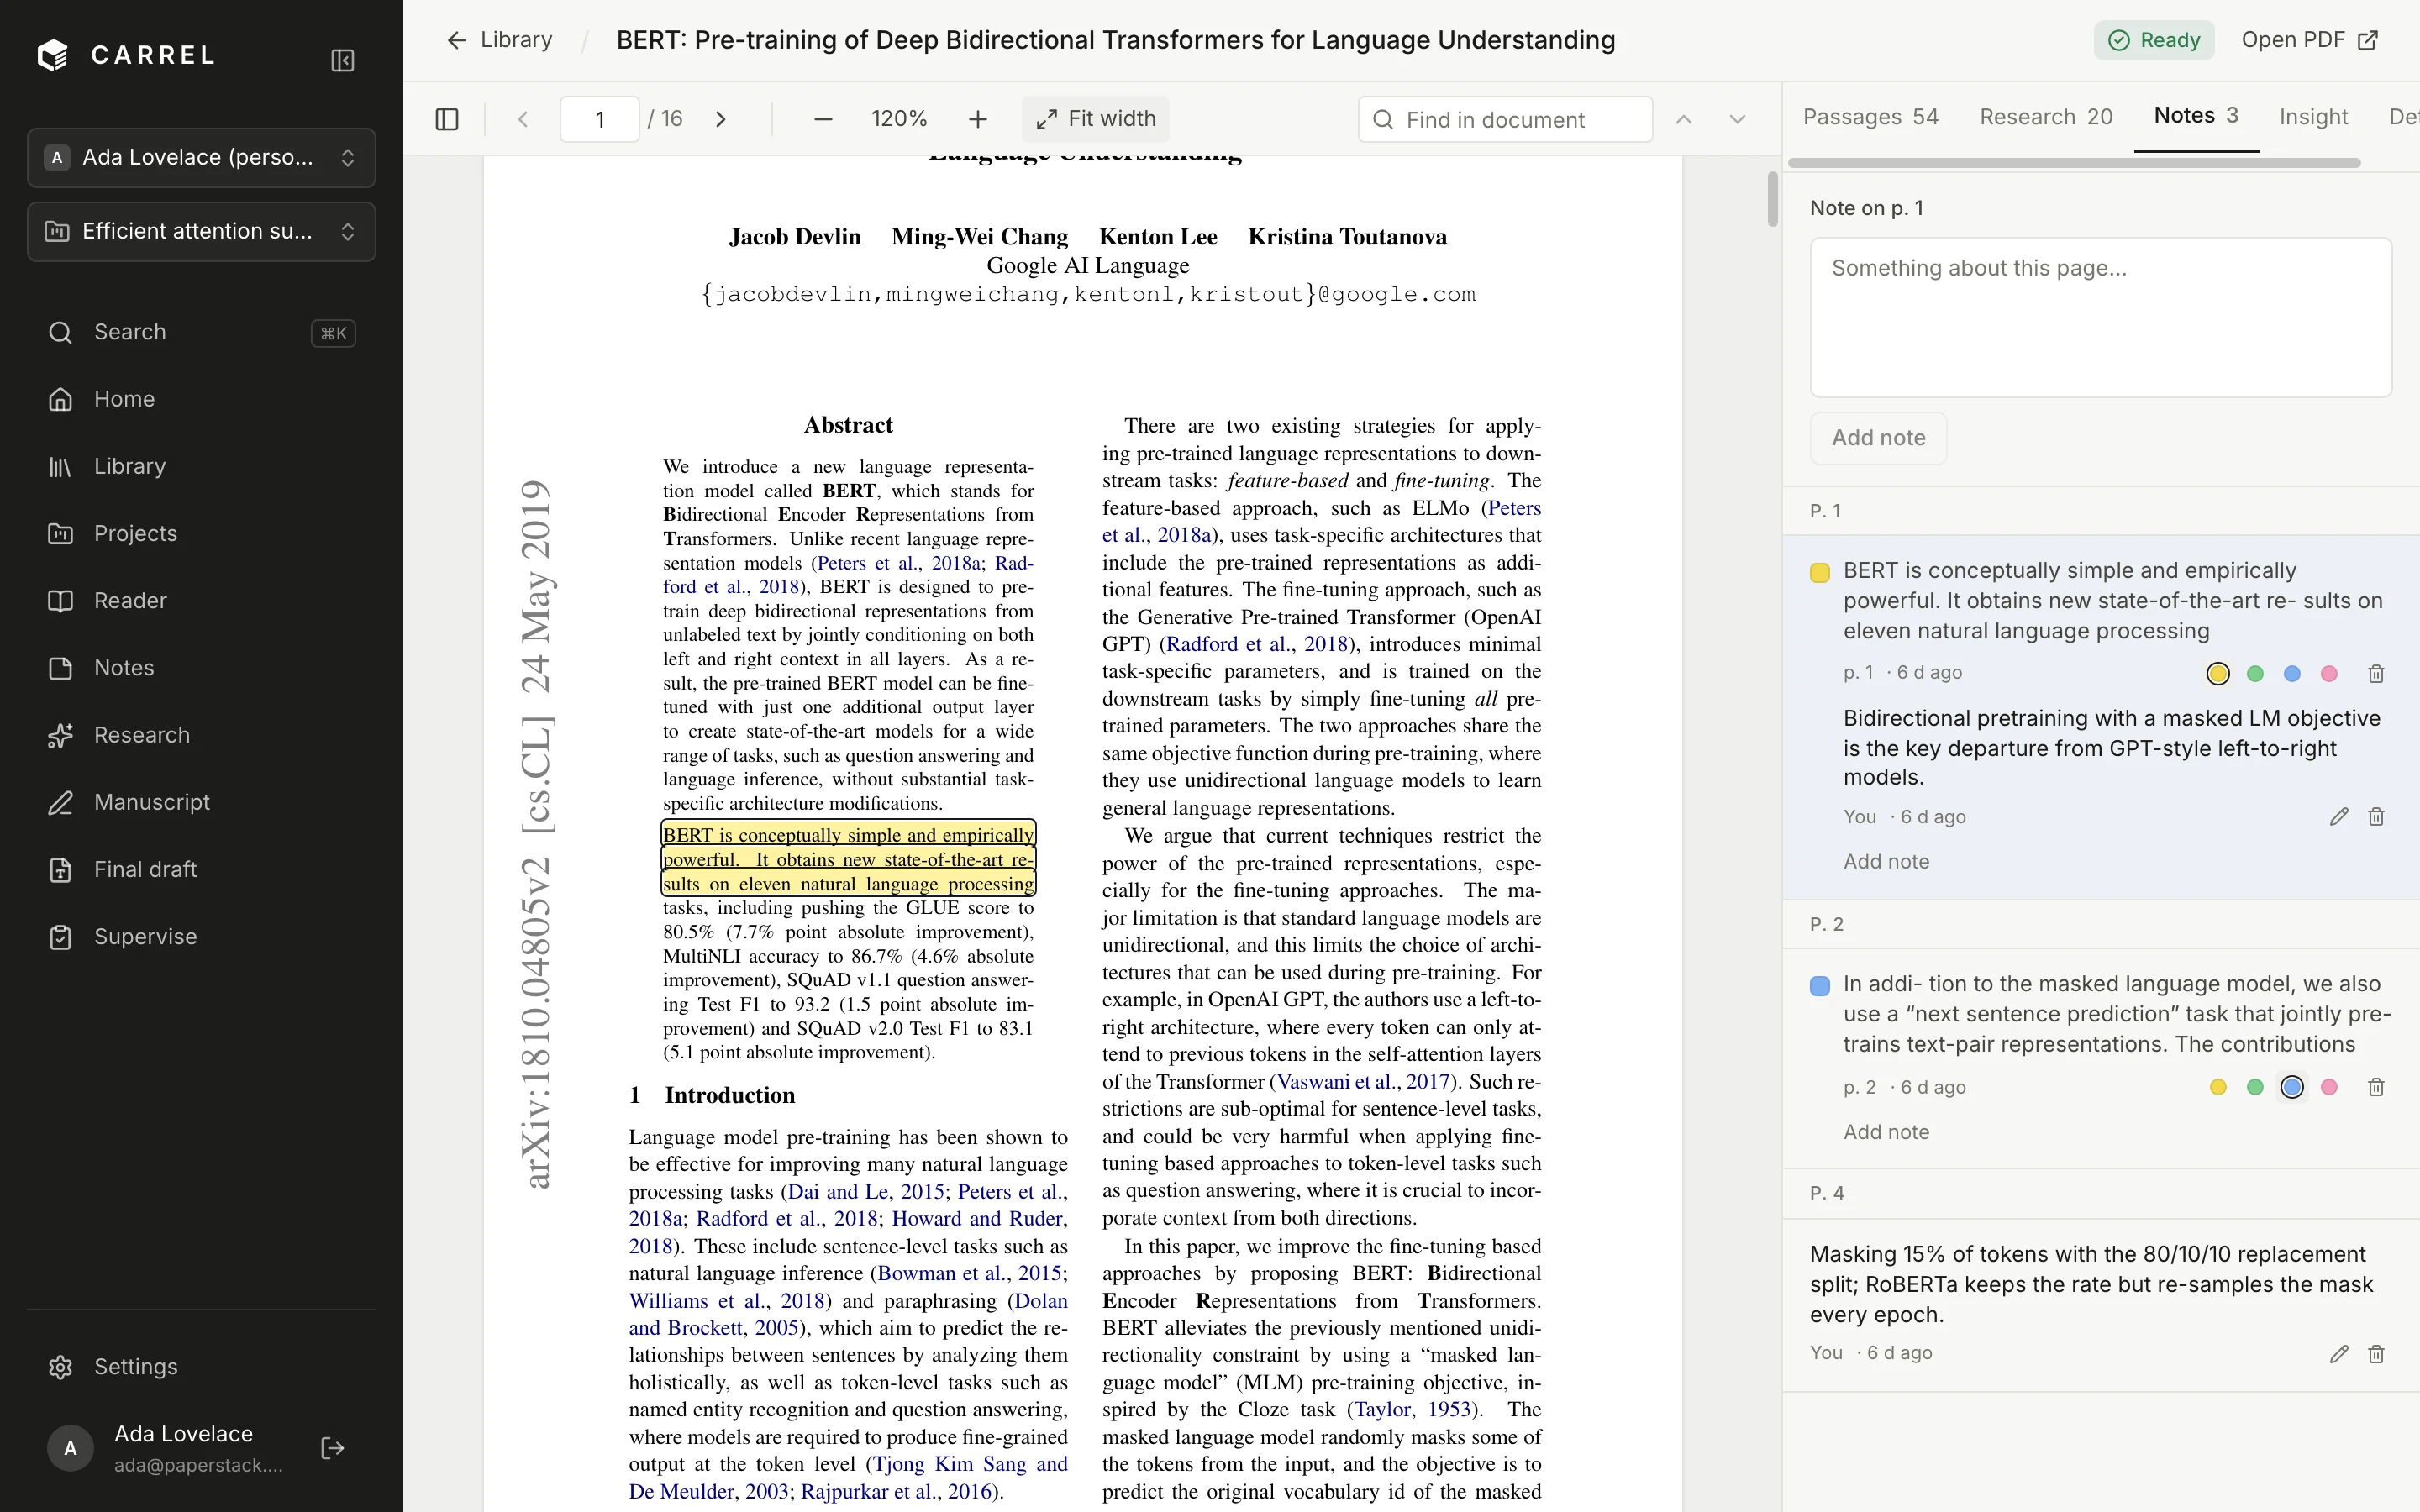Delete the p. 1 BERT highlight
The width and height of the screenshot is (2420, 1512).
pyautogui.click(x=2376, y=674)
